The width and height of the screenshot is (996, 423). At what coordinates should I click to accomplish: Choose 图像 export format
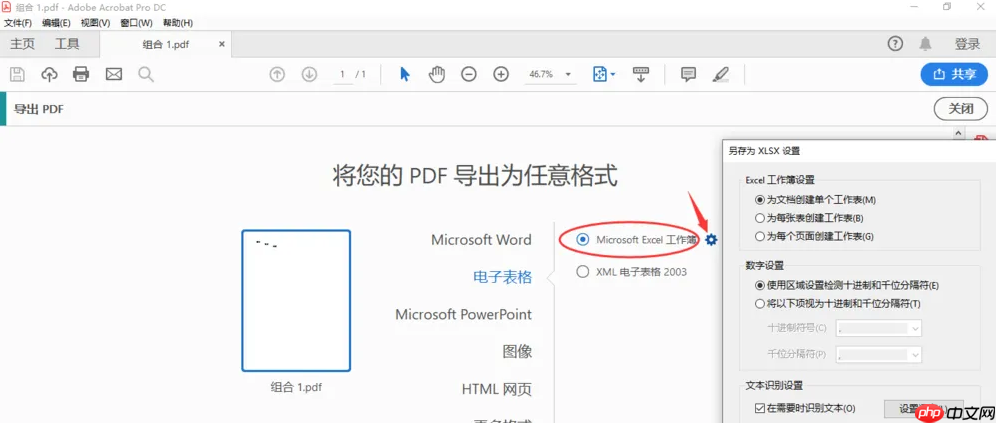pyautogui.click(x=517, y=351)
